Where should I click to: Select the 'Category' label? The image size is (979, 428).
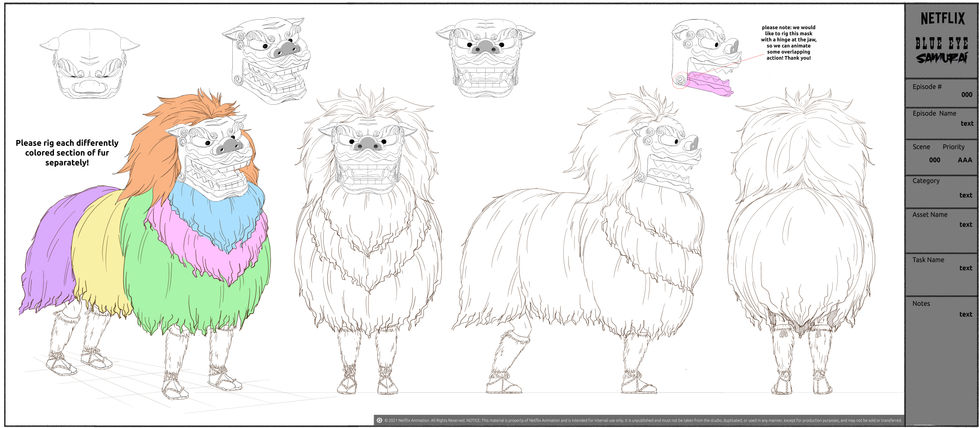[x=926, y=181]
